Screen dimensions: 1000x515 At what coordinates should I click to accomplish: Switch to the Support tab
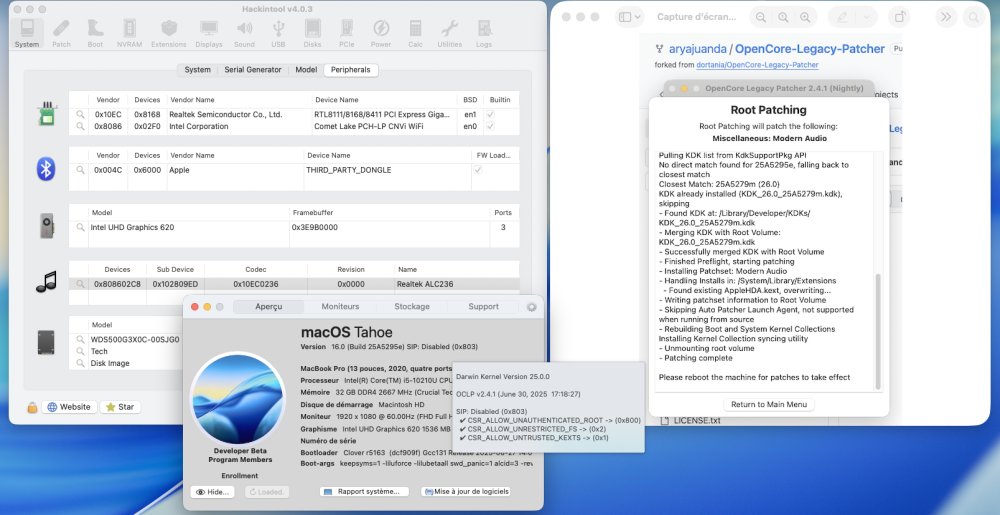483,307
